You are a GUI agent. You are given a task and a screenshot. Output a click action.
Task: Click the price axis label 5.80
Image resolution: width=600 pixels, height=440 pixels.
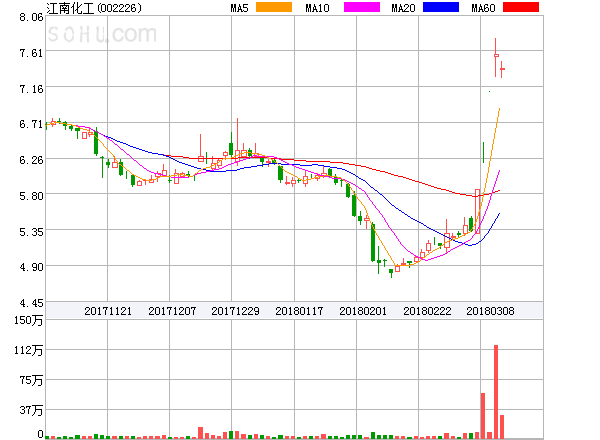tap(31, 196)
